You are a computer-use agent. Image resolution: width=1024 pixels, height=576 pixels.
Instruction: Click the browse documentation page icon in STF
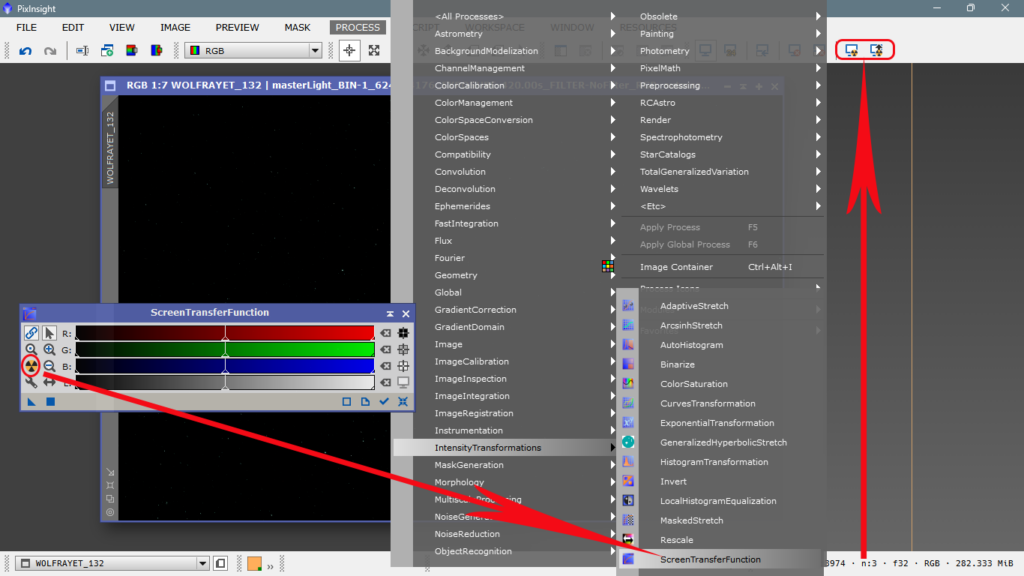[x=365, y=402]
